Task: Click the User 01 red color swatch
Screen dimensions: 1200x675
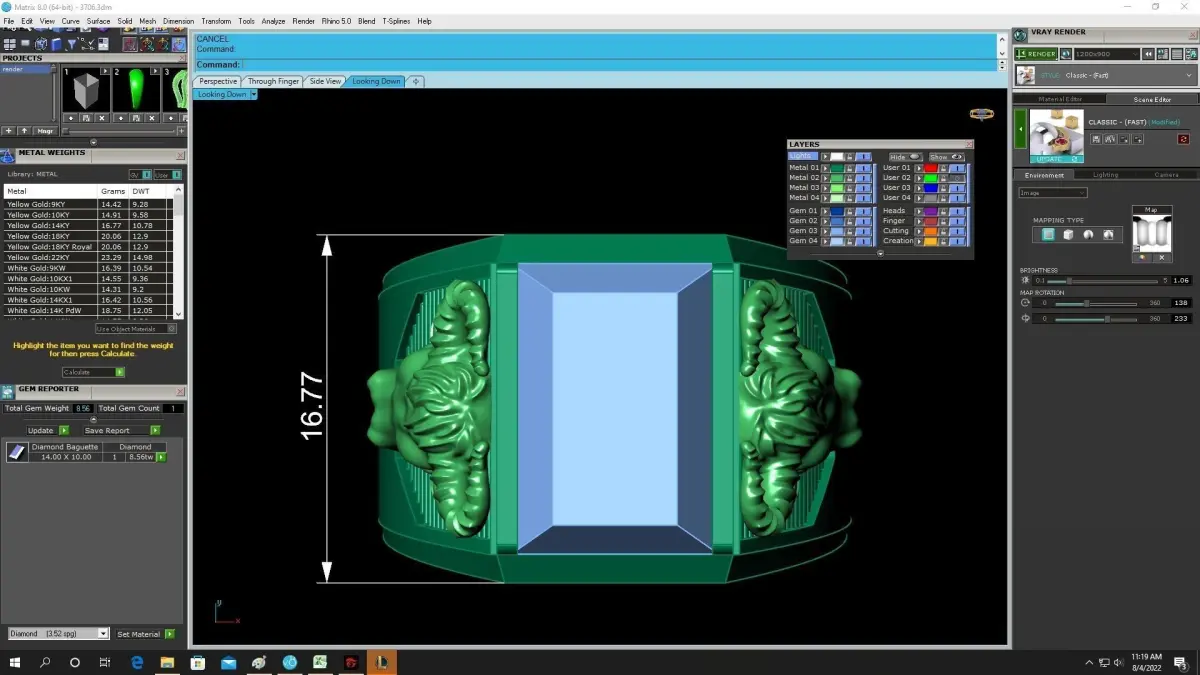Action: pos(931,168)
